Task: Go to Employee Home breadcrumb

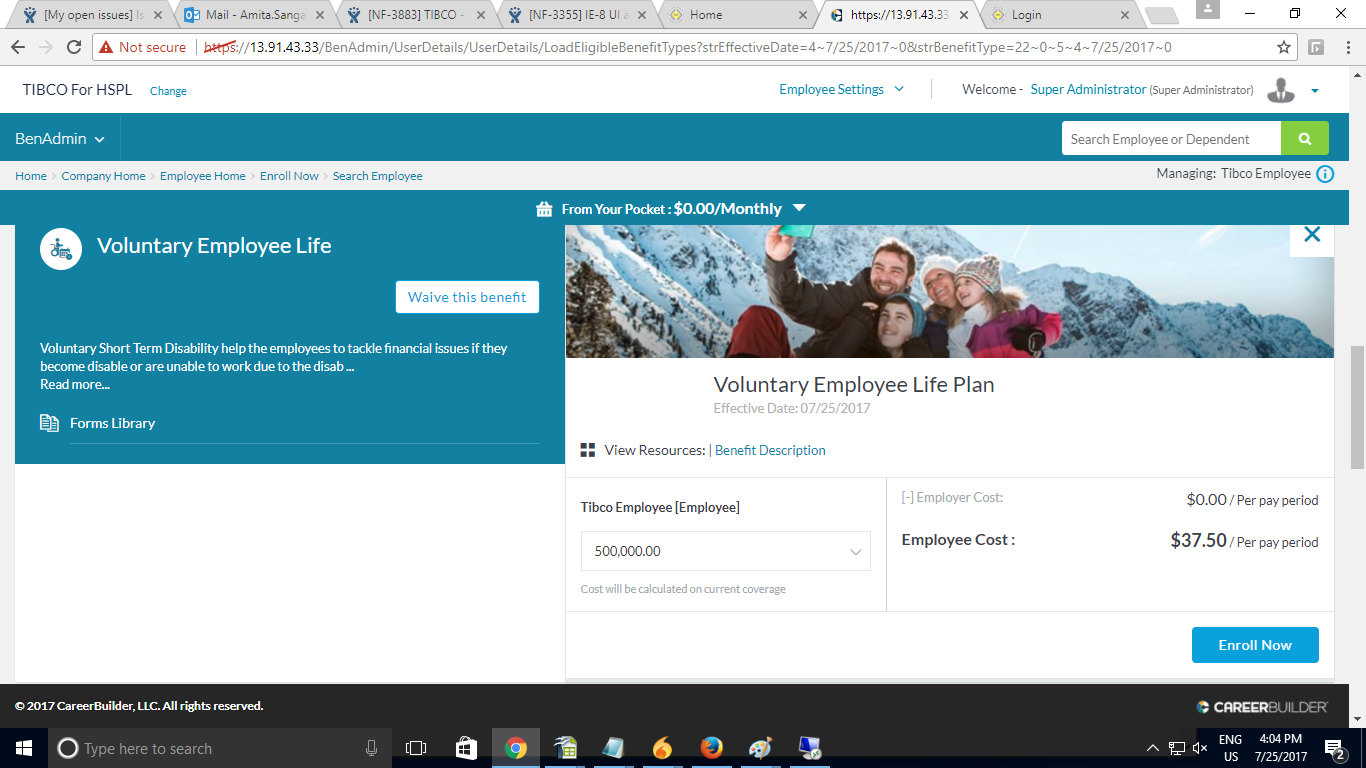Action: tap(203, 176)
